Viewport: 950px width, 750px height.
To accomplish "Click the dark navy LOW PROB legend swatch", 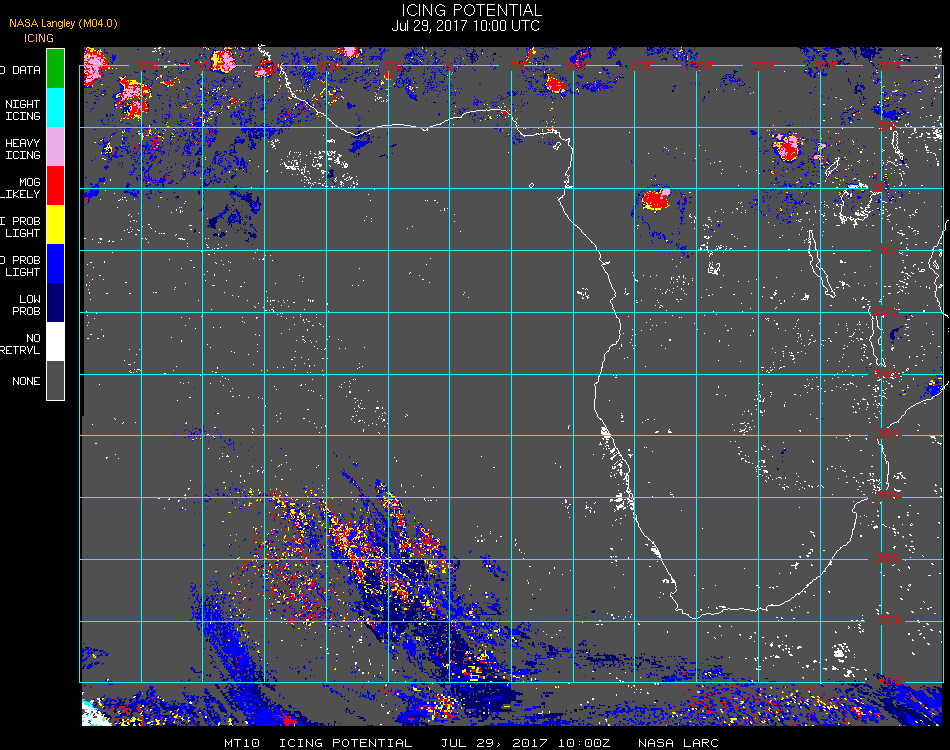I will [x=55, y=303].
